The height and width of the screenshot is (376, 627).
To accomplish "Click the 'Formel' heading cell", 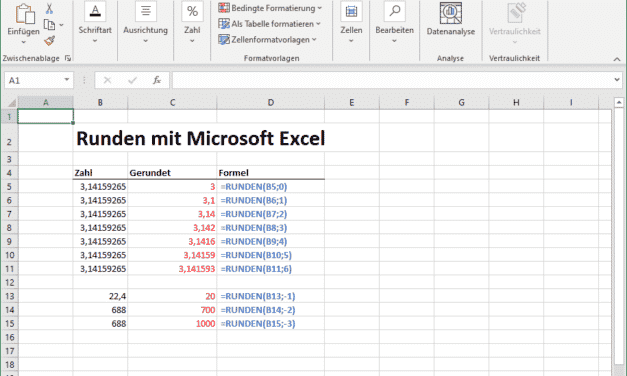I will [271, 173].
